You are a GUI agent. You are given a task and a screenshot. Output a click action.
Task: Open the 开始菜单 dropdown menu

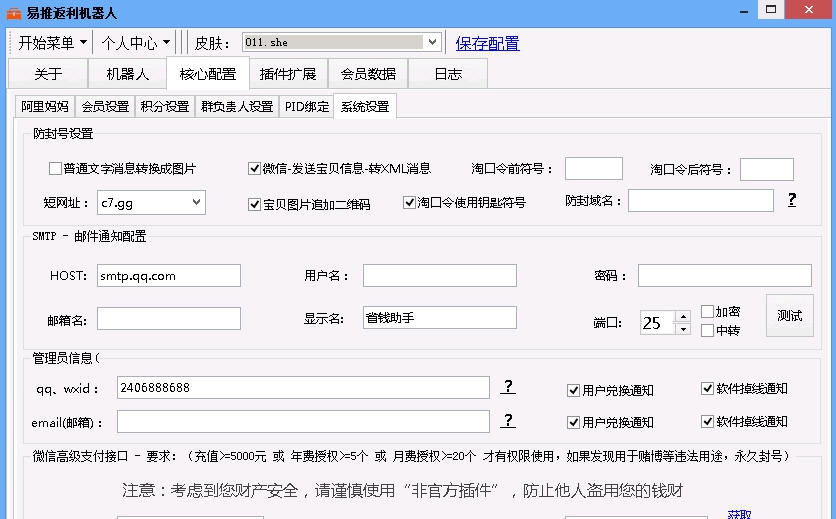click(x=52, y=43)
